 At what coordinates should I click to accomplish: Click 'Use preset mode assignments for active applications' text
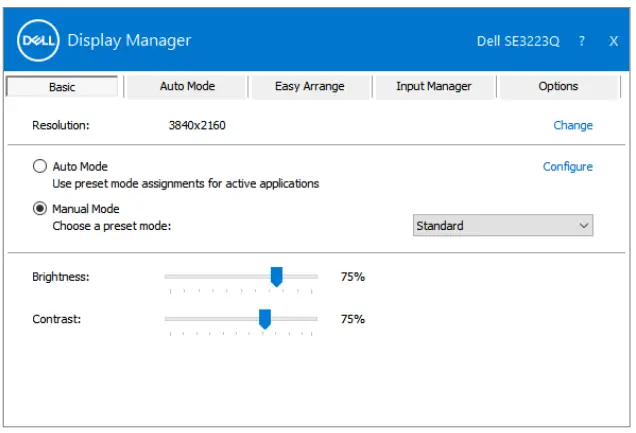tap(186, 184)
